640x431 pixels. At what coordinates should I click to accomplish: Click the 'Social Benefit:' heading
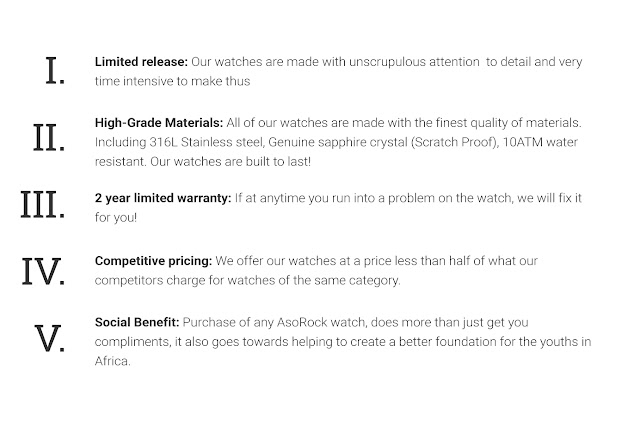137,322
